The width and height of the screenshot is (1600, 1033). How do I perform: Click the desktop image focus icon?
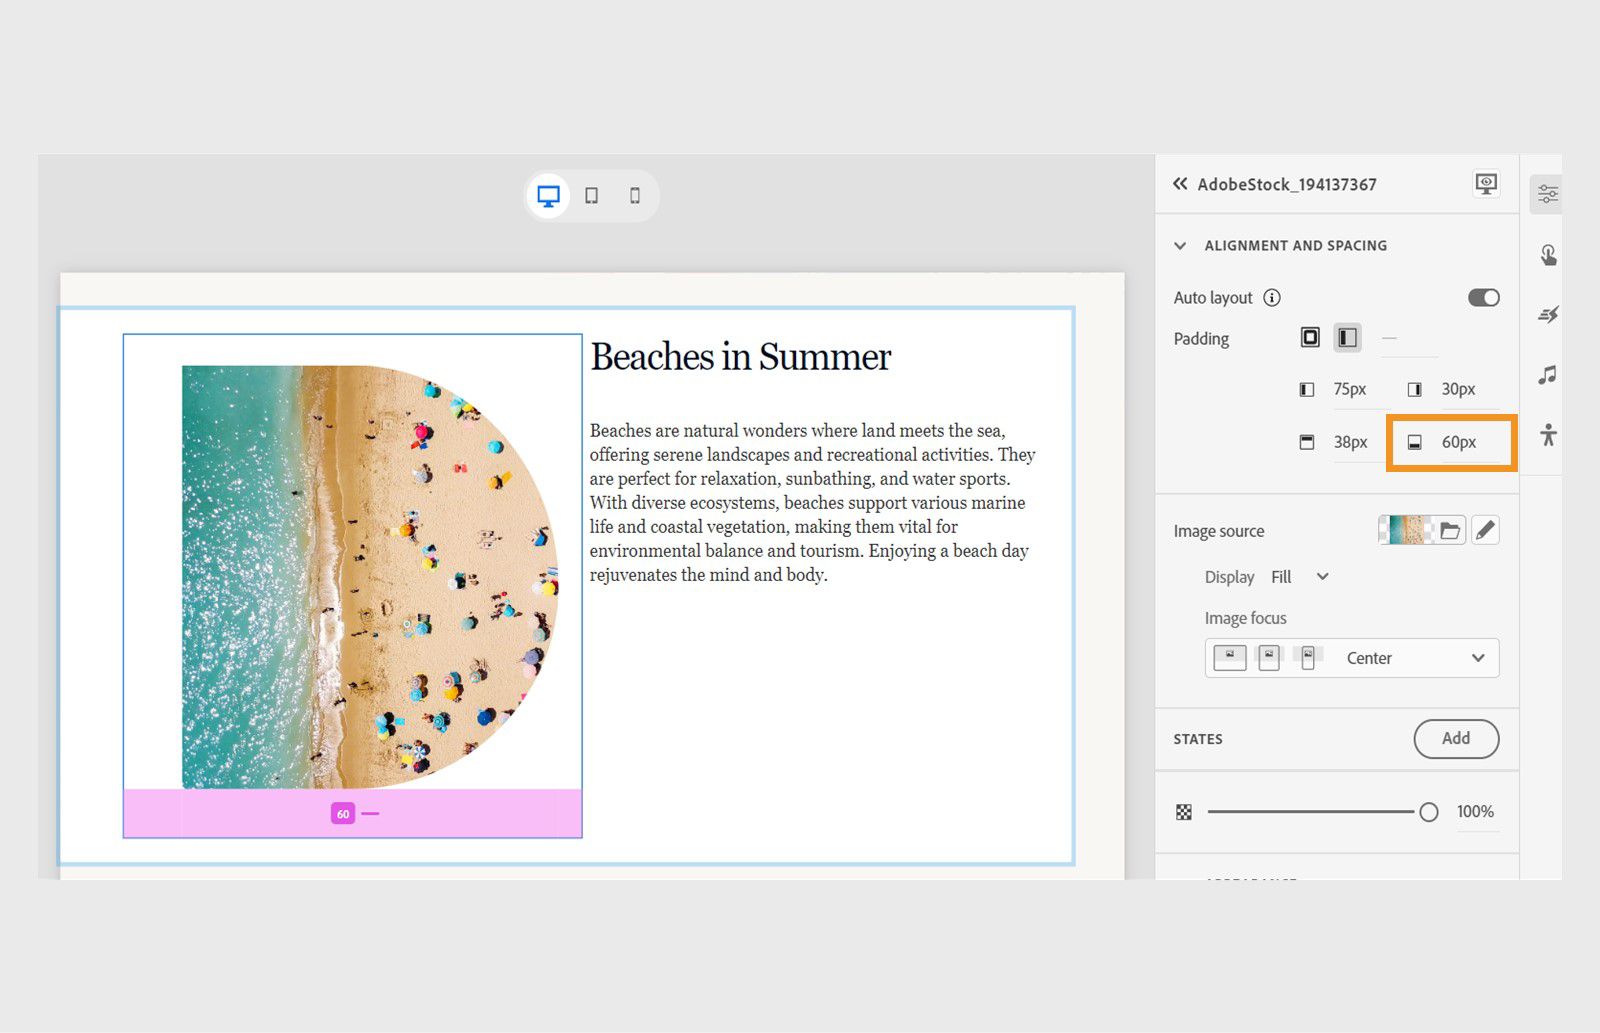pos(1230,657)
